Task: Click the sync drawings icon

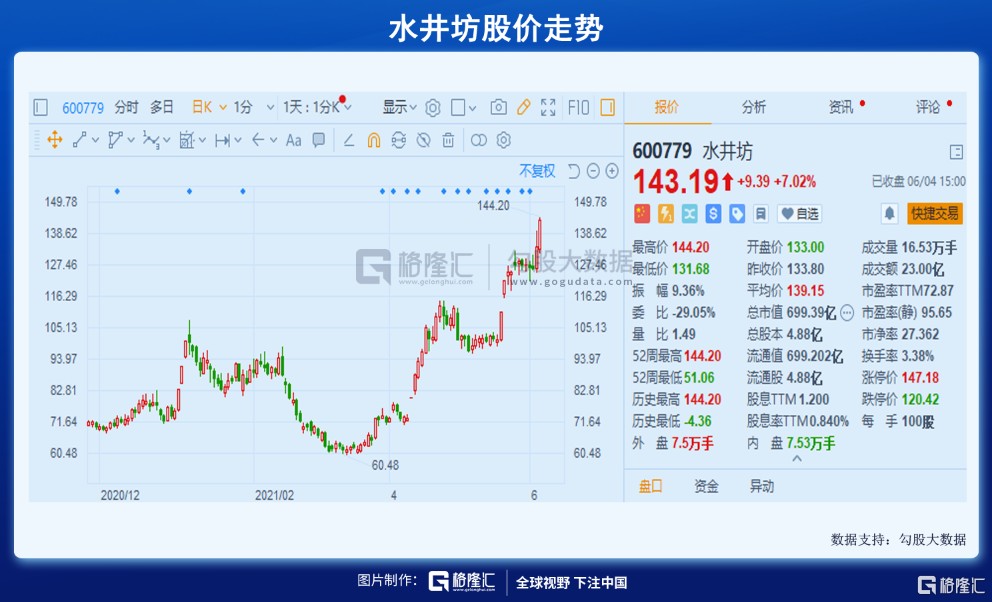Action: pos(399,140)
